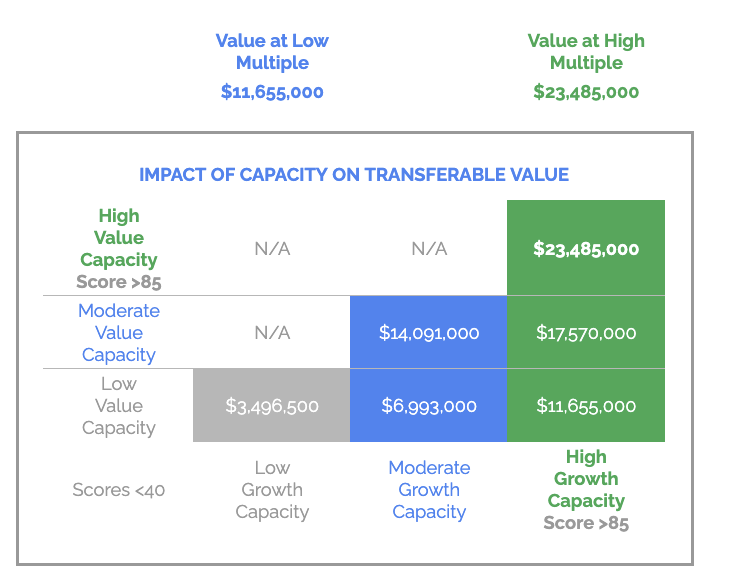The image size is (737, 578).
Task: Click the N/A cell in Moderate Value Capacity row
Action: [x=272, y=333]
